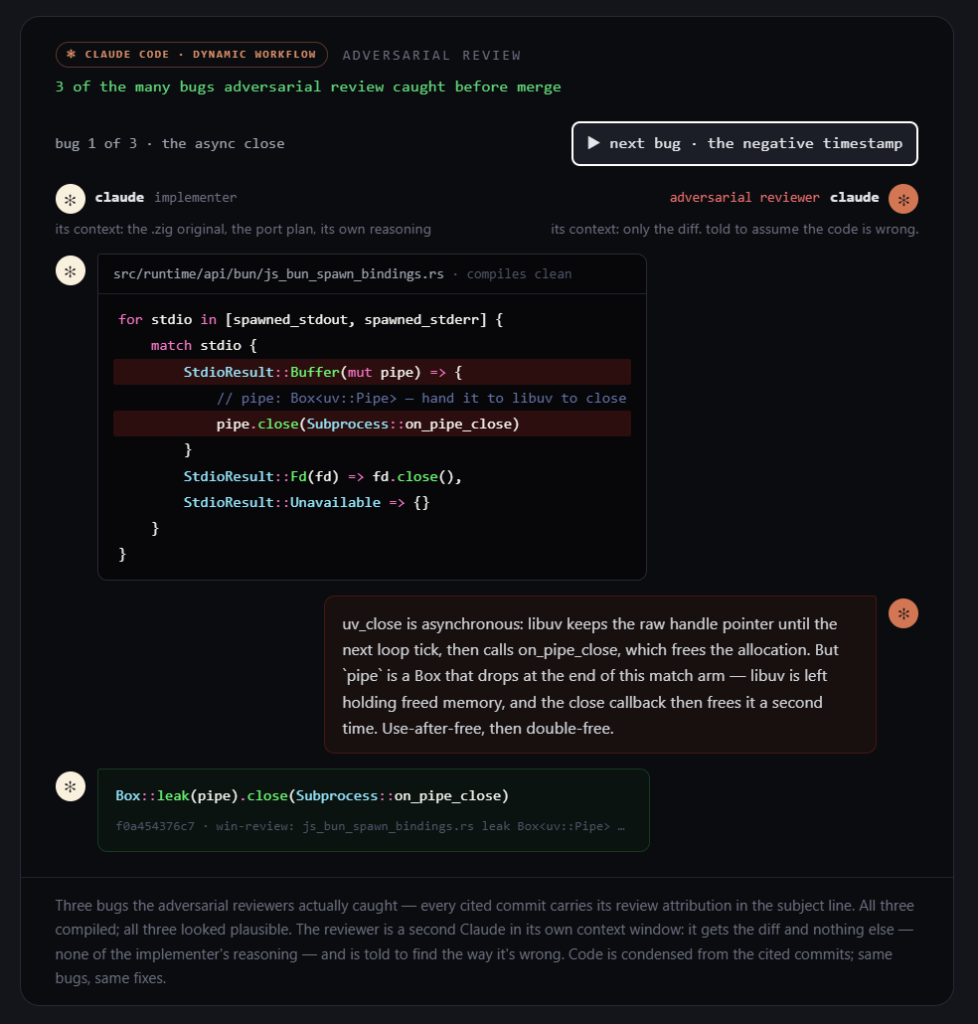Click the asterisk icon in the workflow badge
This screenshot has width=978, height=1024.
[x=71, y=55]
